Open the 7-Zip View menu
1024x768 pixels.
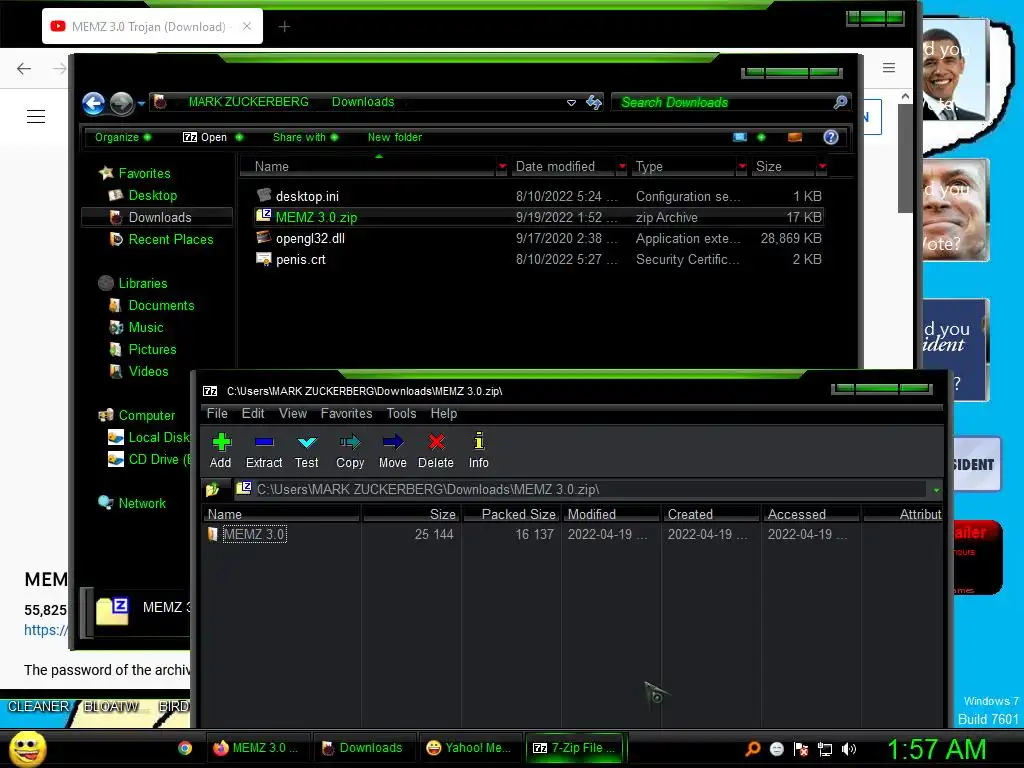[x=293, y=413]
